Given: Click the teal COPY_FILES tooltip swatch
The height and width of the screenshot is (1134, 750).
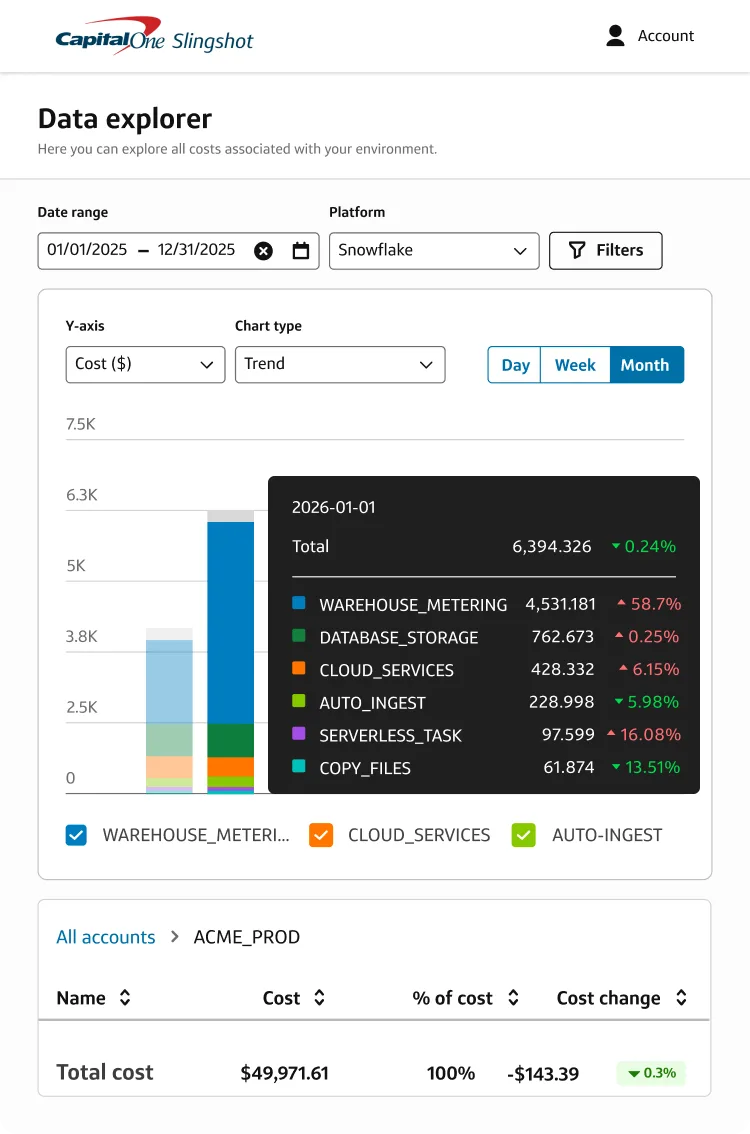Looking at the screenshot, I should point(299,766).
